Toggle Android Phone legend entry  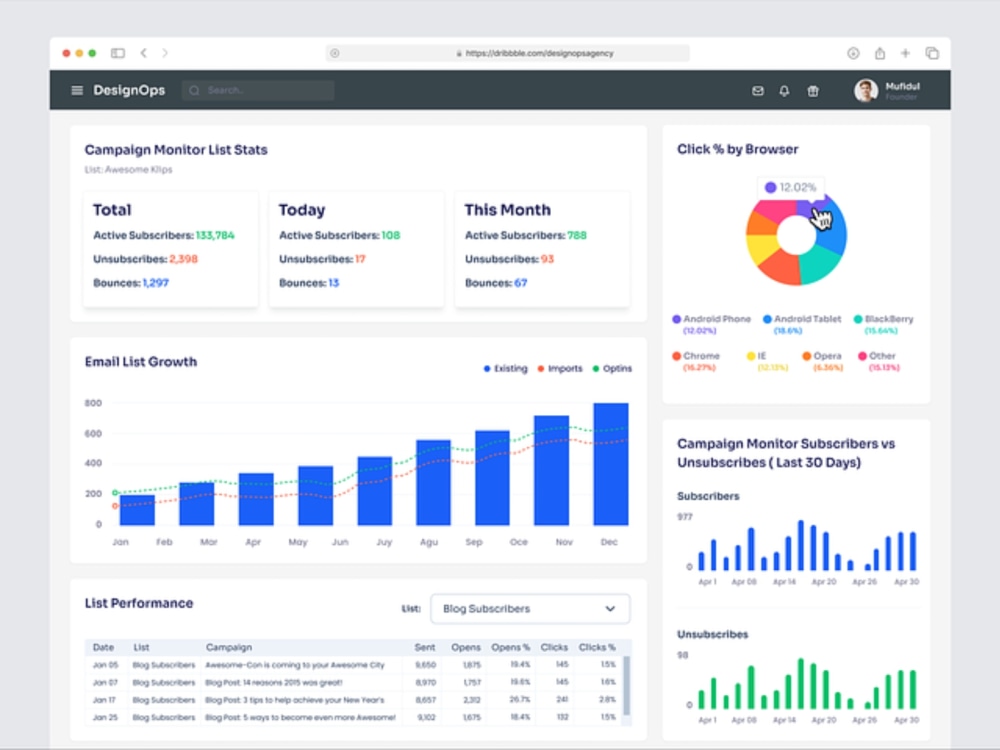[x=711, y=324]
